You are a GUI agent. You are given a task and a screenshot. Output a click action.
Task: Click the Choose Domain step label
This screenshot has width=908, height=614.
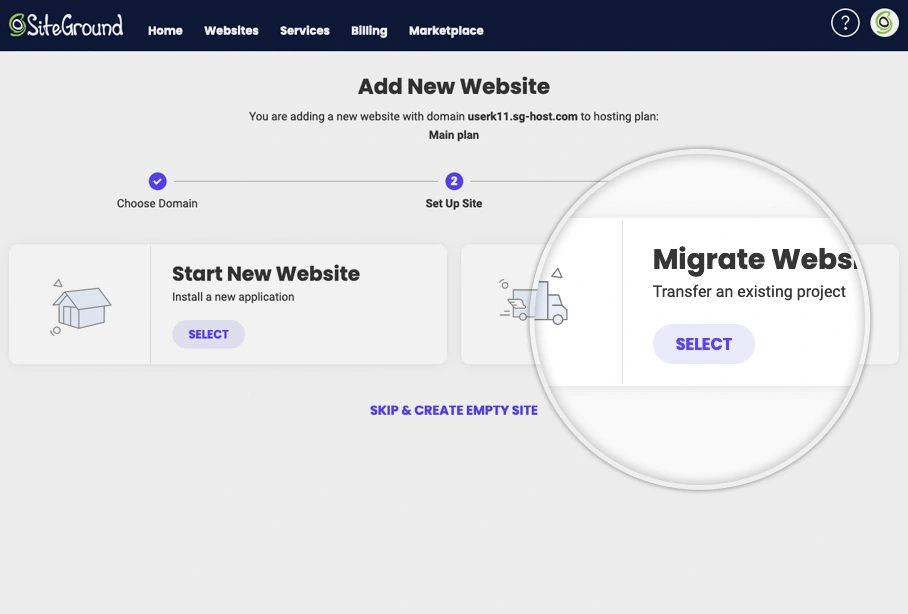coord(157,203)
